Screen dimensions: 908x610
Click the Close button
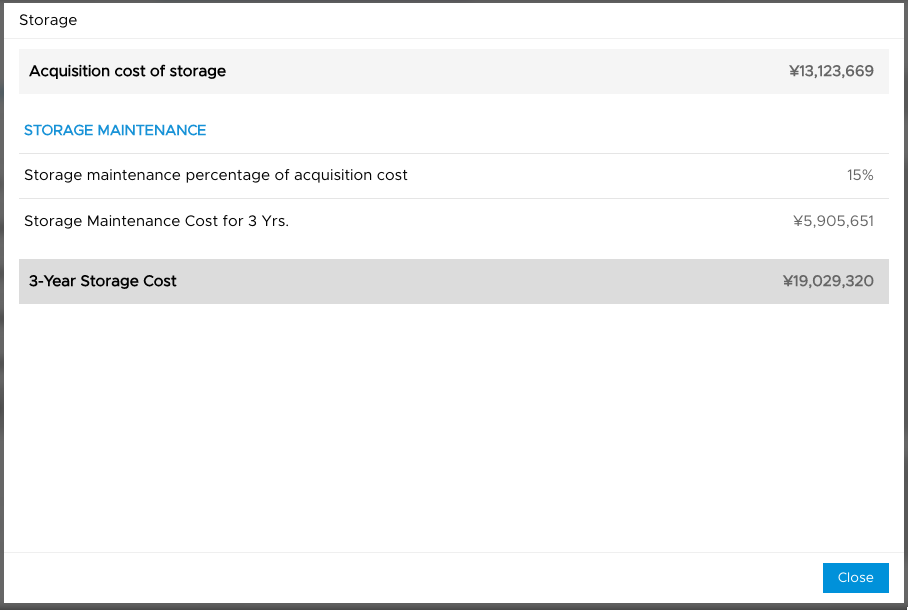point(855,577)
